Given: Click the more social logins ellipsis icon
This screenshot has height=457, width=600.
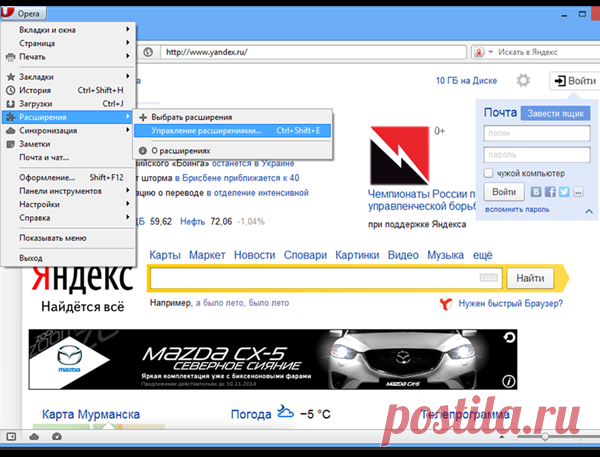Looking at the screenshot, I should (578, 192).
